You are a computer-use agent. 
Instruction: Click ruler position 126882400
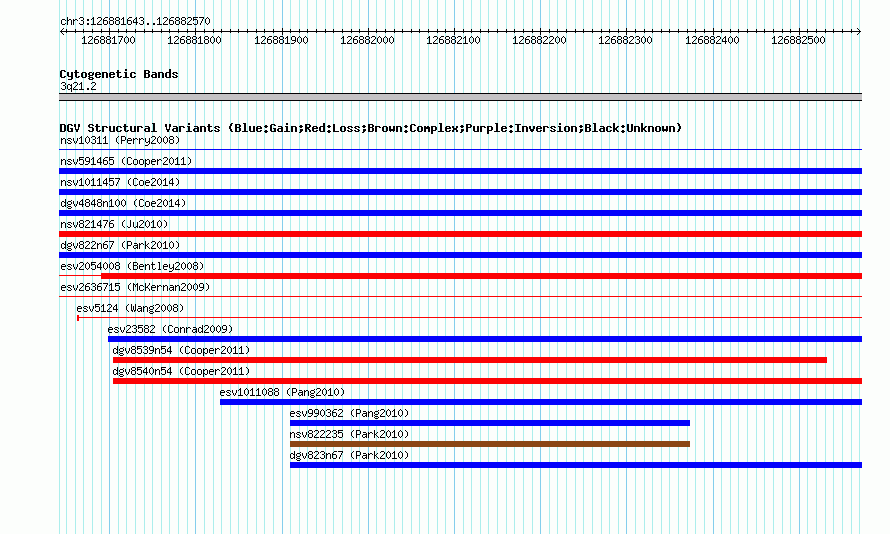coord(712,40)
